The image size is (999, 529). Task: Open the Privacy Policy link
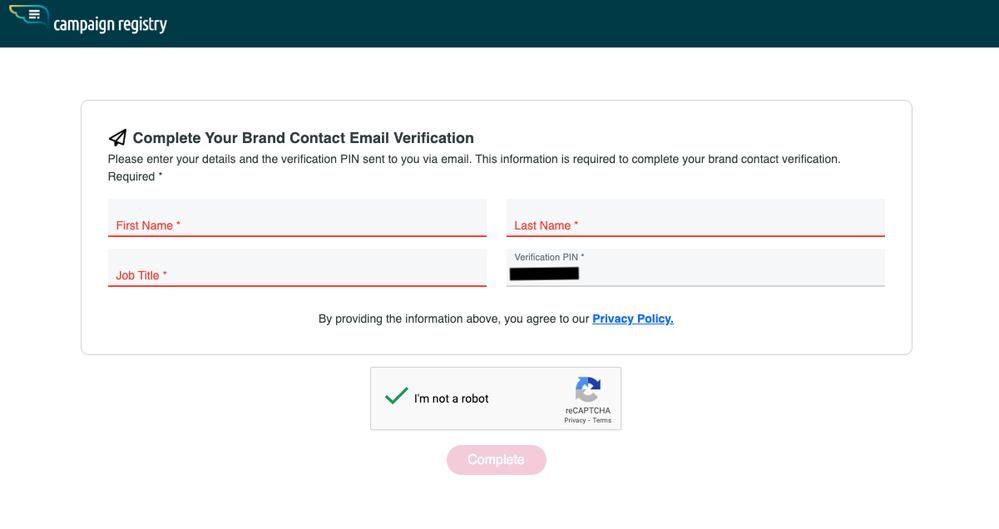click(x=633, y=319)
